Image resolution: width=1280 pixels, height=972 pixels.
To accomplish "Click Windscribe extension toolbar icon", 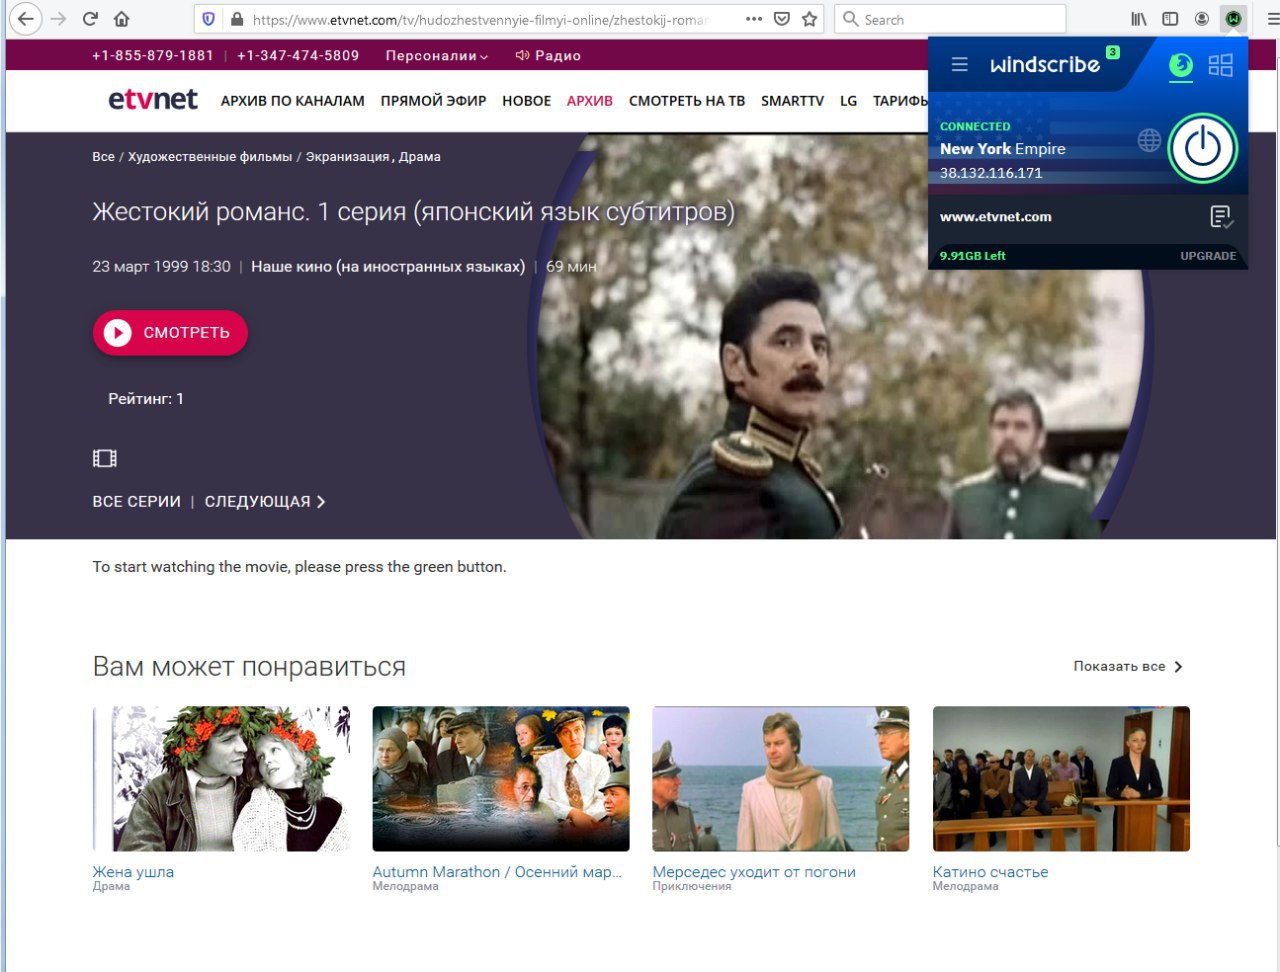I will [x=1234, y=19].
